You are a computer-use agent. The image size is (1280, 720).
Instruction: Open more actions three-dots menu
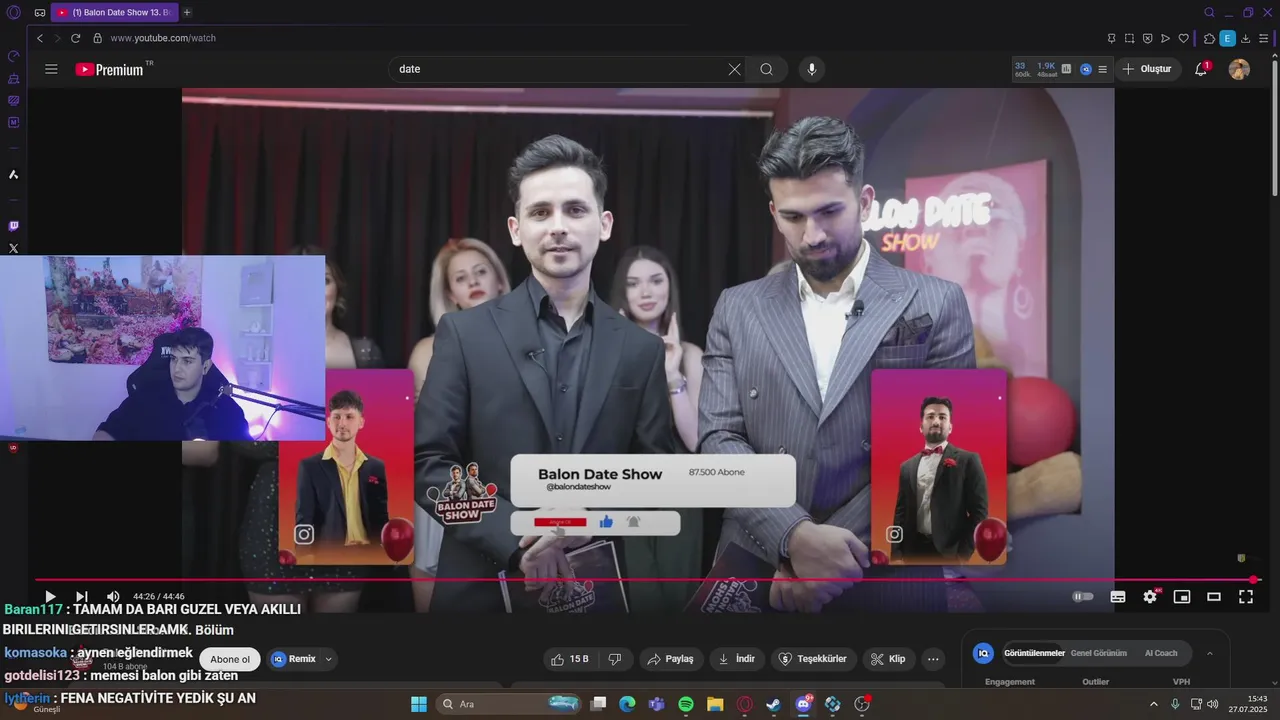click(933, 659)
